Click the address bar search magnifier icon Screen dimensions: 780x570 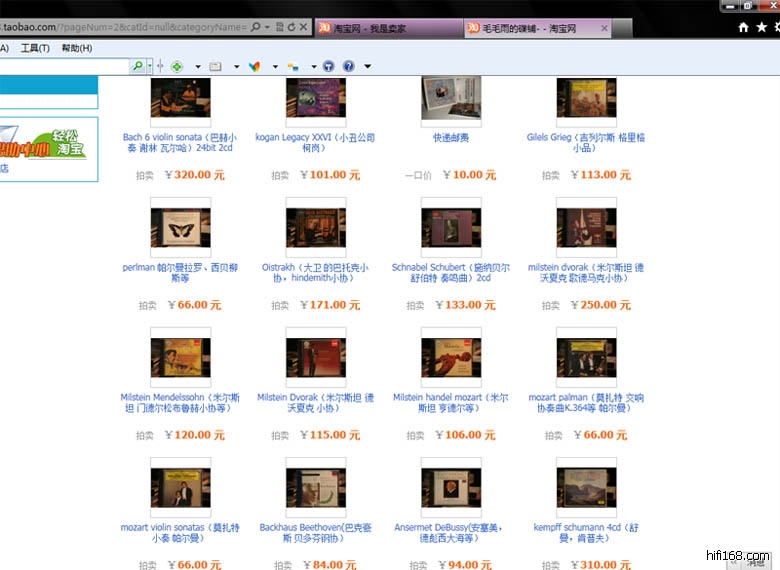click(x=256, y=27)
